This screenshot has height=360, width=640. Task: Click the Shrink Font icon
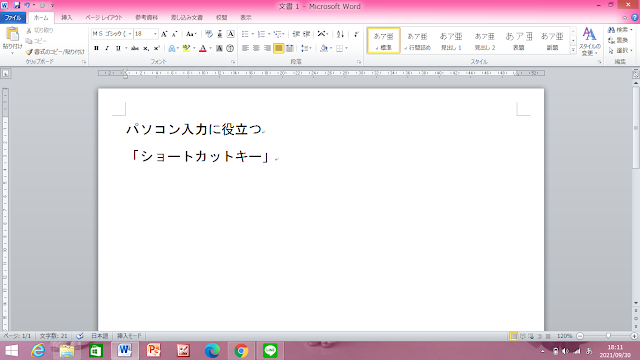click(174, 34)
